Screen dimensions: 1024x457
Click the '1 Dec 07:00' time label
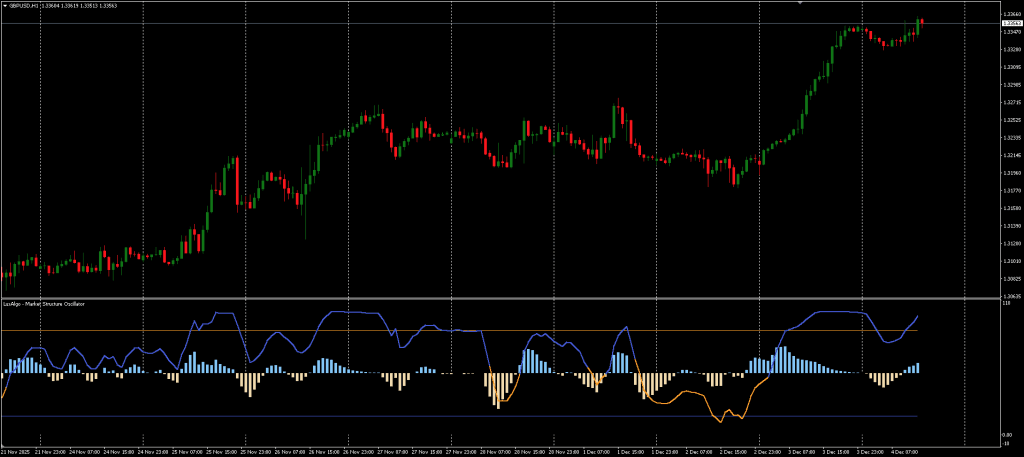coord(595,451)
